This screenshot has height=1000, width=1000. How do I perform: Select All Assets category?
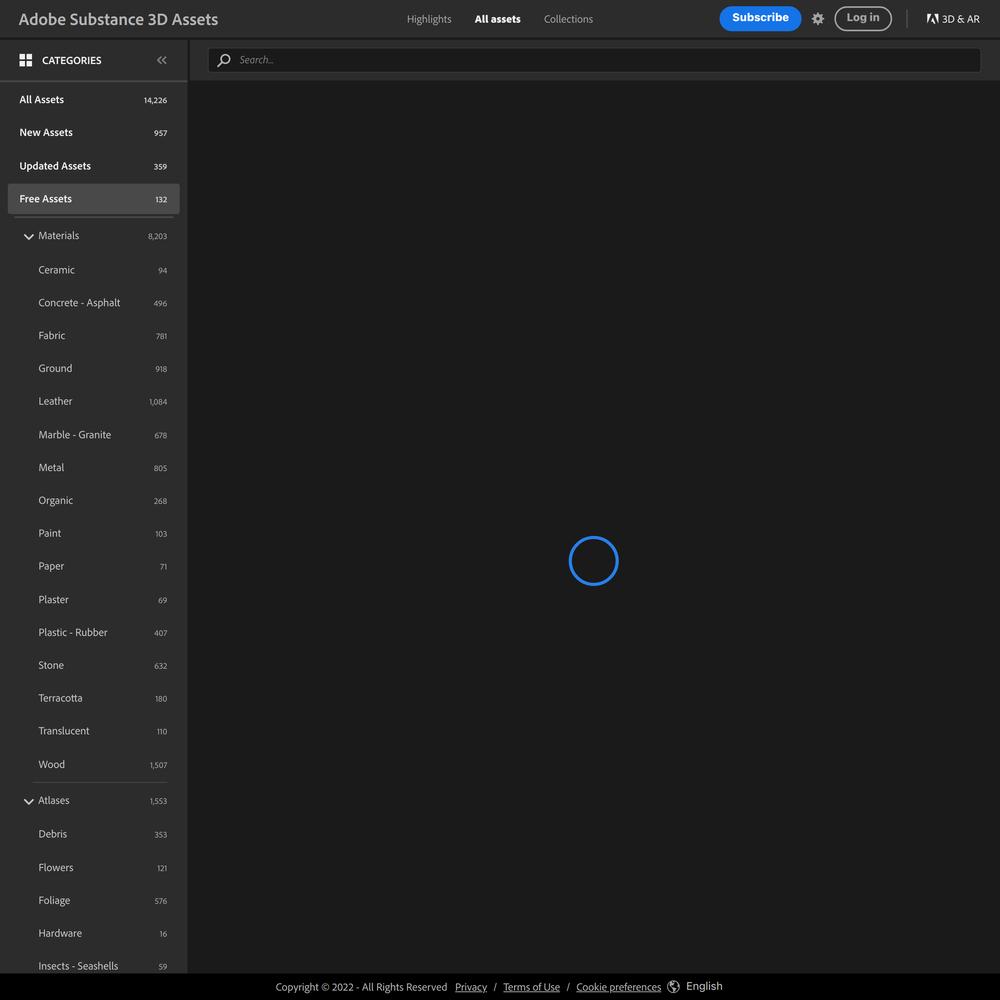(x=93, y=99)
